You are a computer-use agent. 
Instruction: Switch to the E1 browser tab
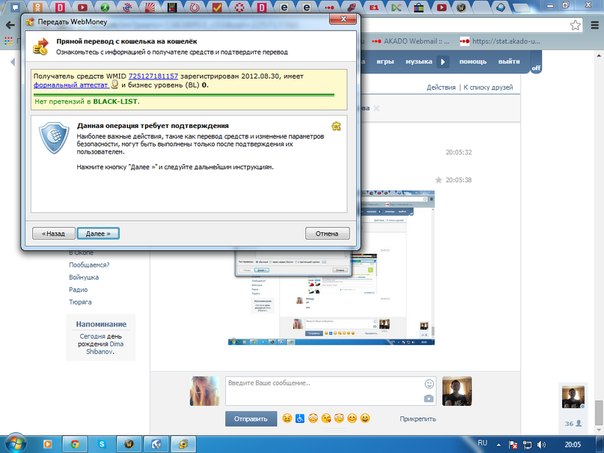(374, 7)
